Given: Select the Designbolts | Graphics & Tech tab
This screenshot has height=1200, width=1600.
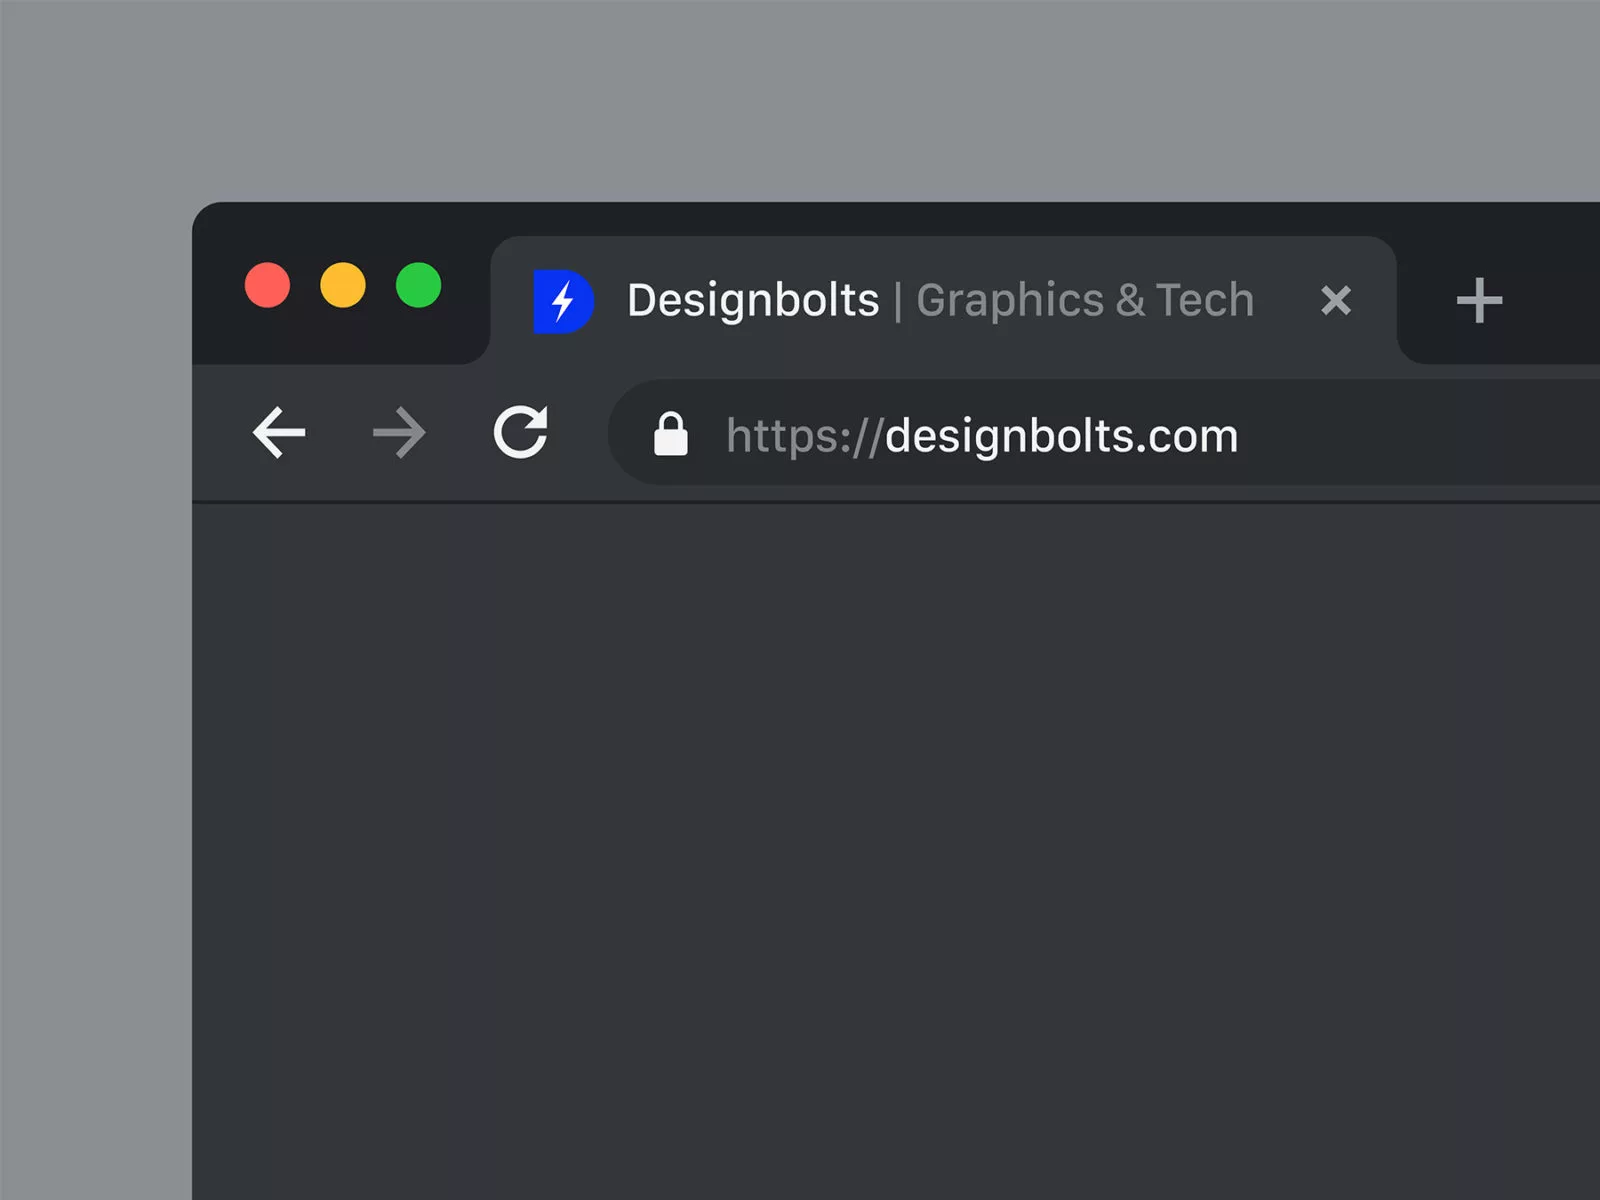Looking at the screenshot, I should coord(940,300).
